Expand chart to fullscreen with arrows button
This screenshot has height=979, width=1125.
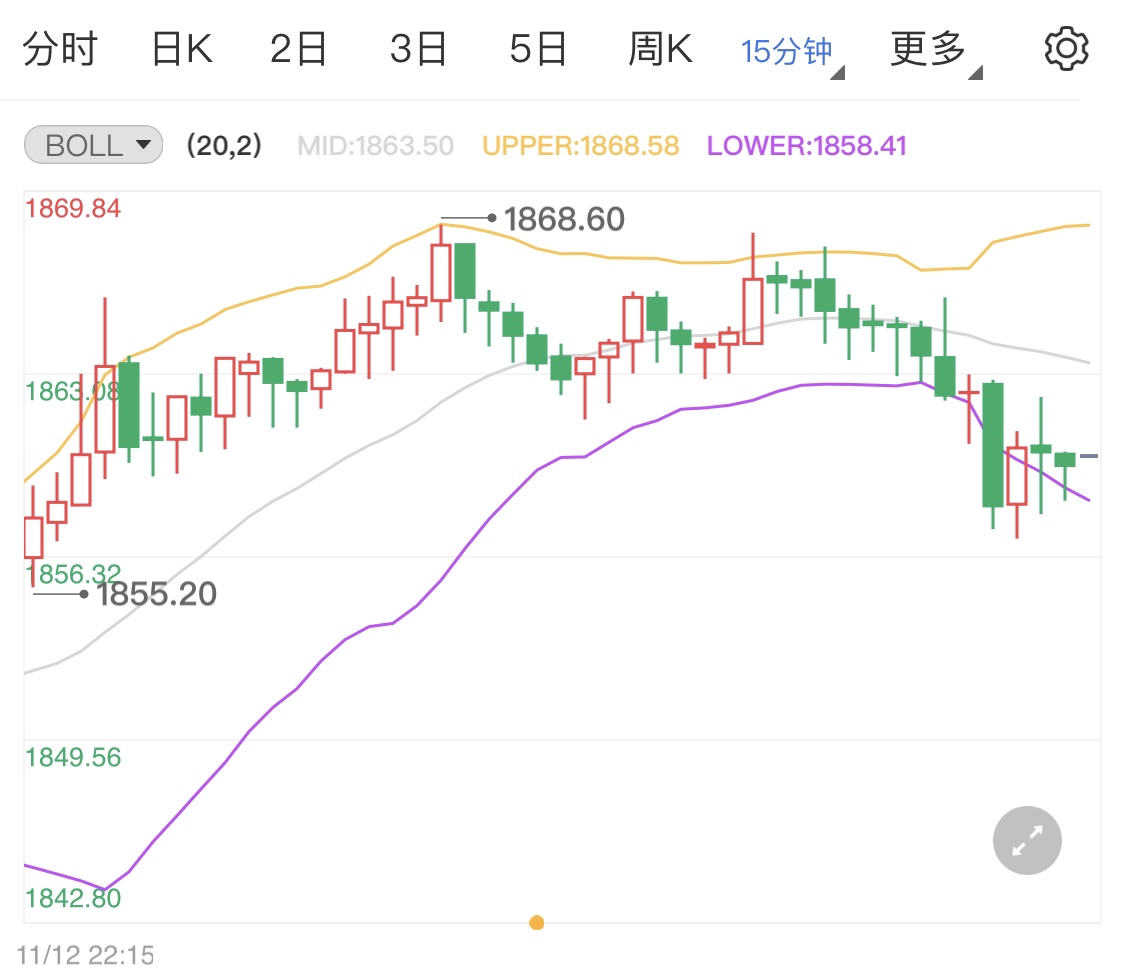pyautogui.click(x=1027, y=840)
